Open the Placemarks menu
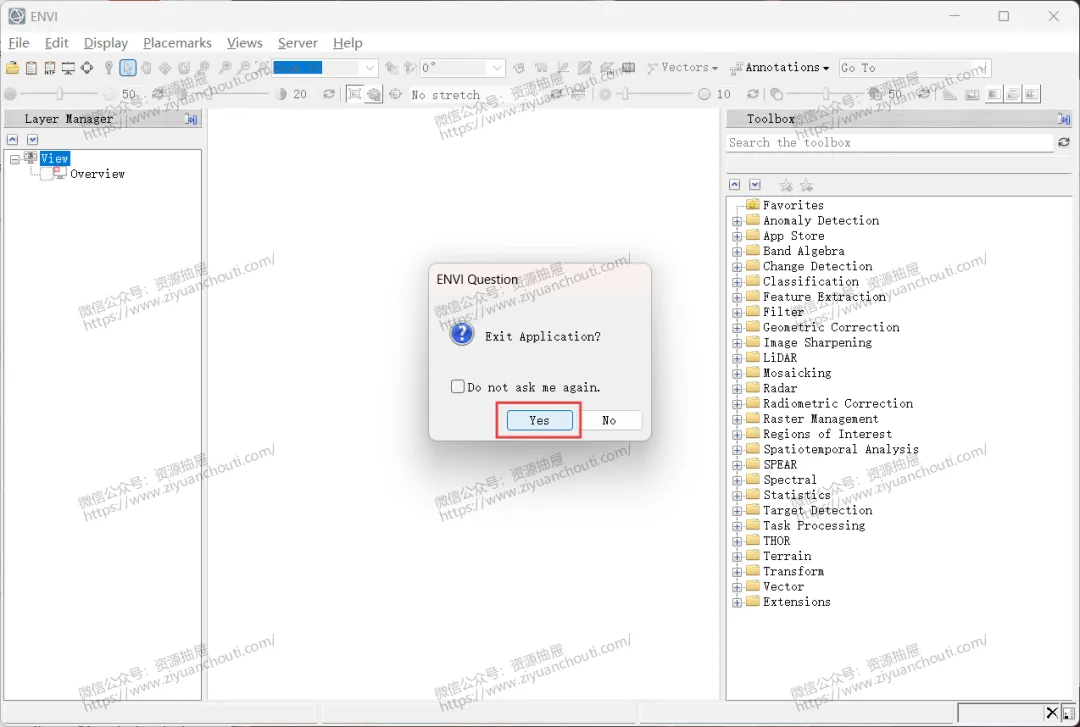Image resolution: width=1080 pixels, height=727 pixels. pos(177,43)
